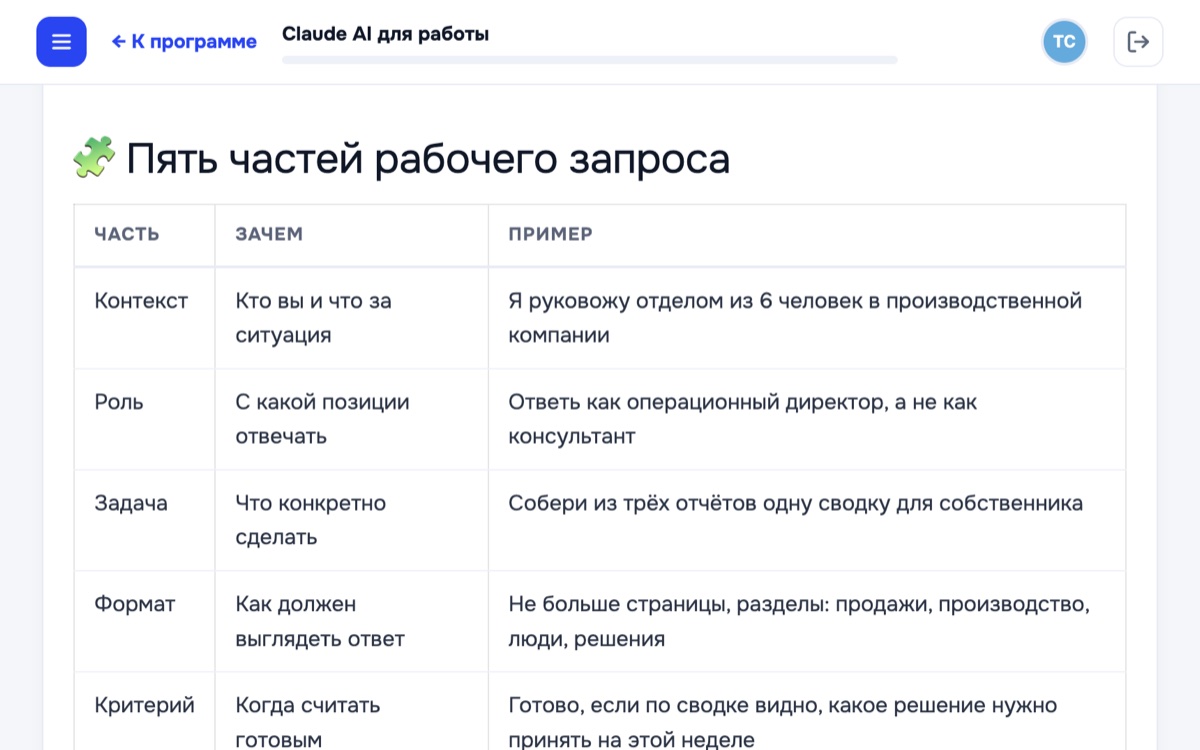
Task: Select the «Формат» table cell
Action: point(145,621)
